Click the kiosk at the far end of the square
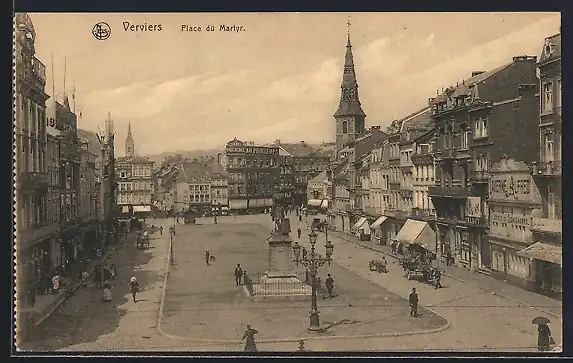Screen dimensions: 573x363 pyautogui.click(x=190, y=216)
